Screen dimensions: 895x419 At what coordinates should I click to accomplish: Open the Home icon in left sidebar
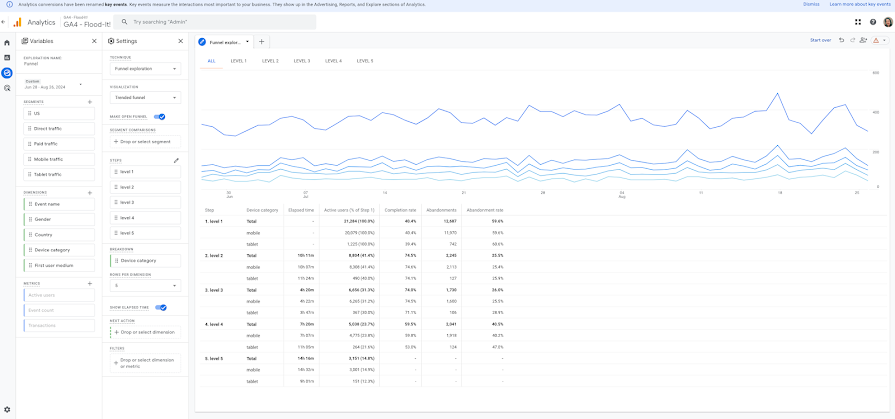pyautogui.click(x=7, y=42)
